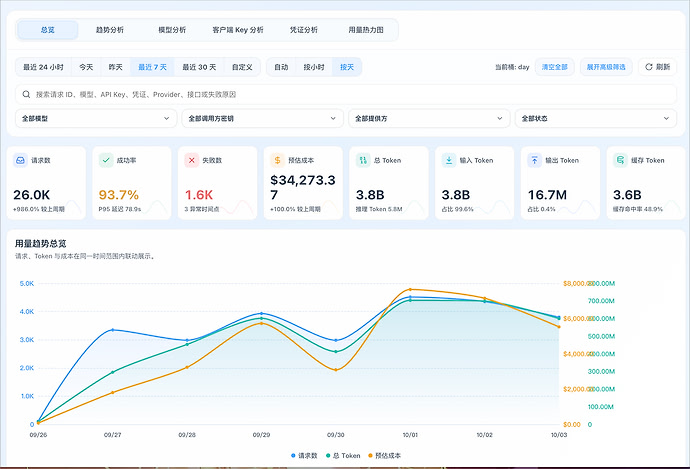Open the 全部状态 dropdown
The width and height of the screenshot is (690, 469).
[x=596, y=118]
